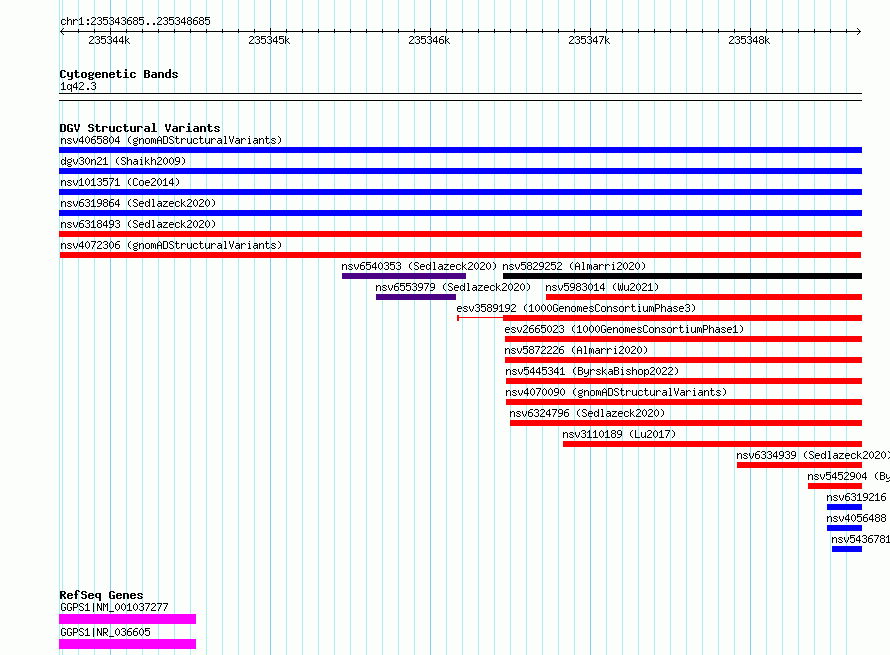Select the red nsv3110189 variant bar
This screenshot has width=890, height=655.
coord(712,444)
